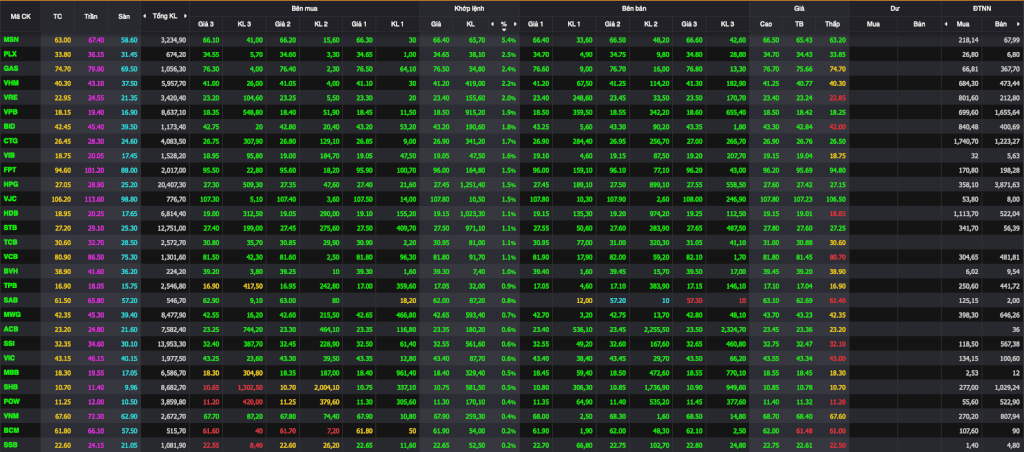
Task: Sort by the Cao high price header
Action: pyautogui.click(x=766, y=24)
